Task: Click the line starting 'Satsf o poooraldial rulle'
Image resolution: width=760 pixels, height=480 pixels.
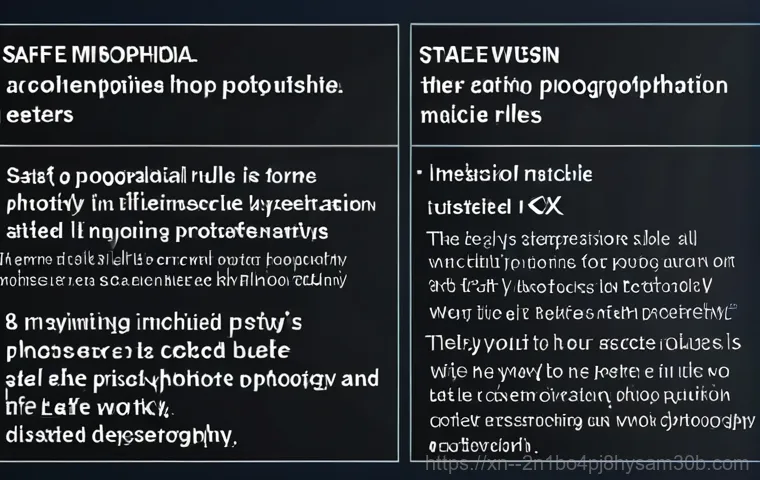Action: coord(161,176)
